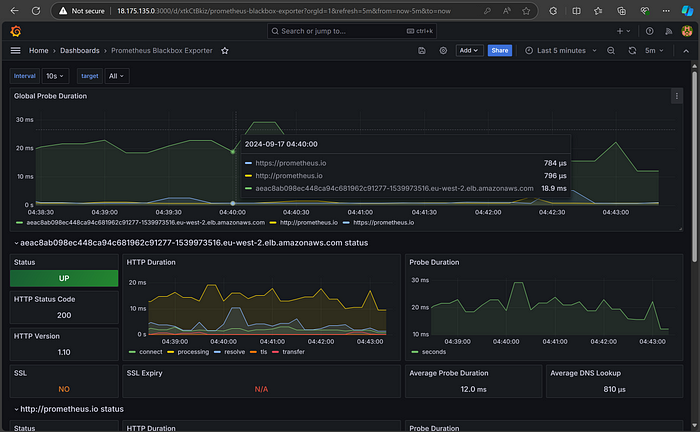Open browser extensions icon
This screenshot has width=700, height=432.
553,11
